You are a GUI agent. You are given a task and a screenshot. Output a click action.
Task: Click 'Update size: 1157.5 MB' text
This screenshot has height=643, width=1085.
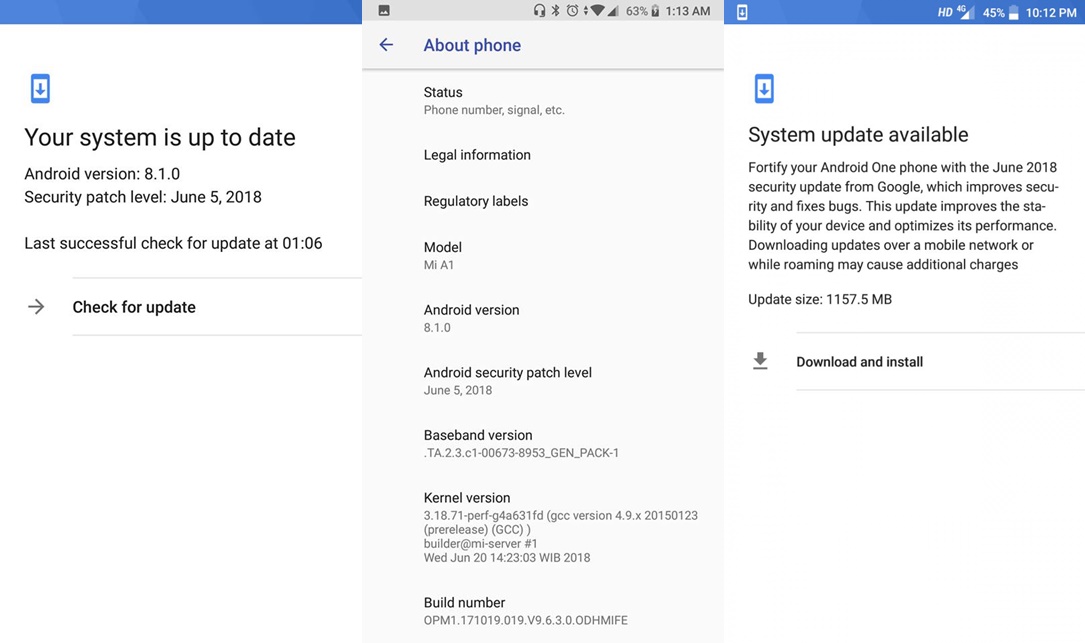click(x=820, y=300)
